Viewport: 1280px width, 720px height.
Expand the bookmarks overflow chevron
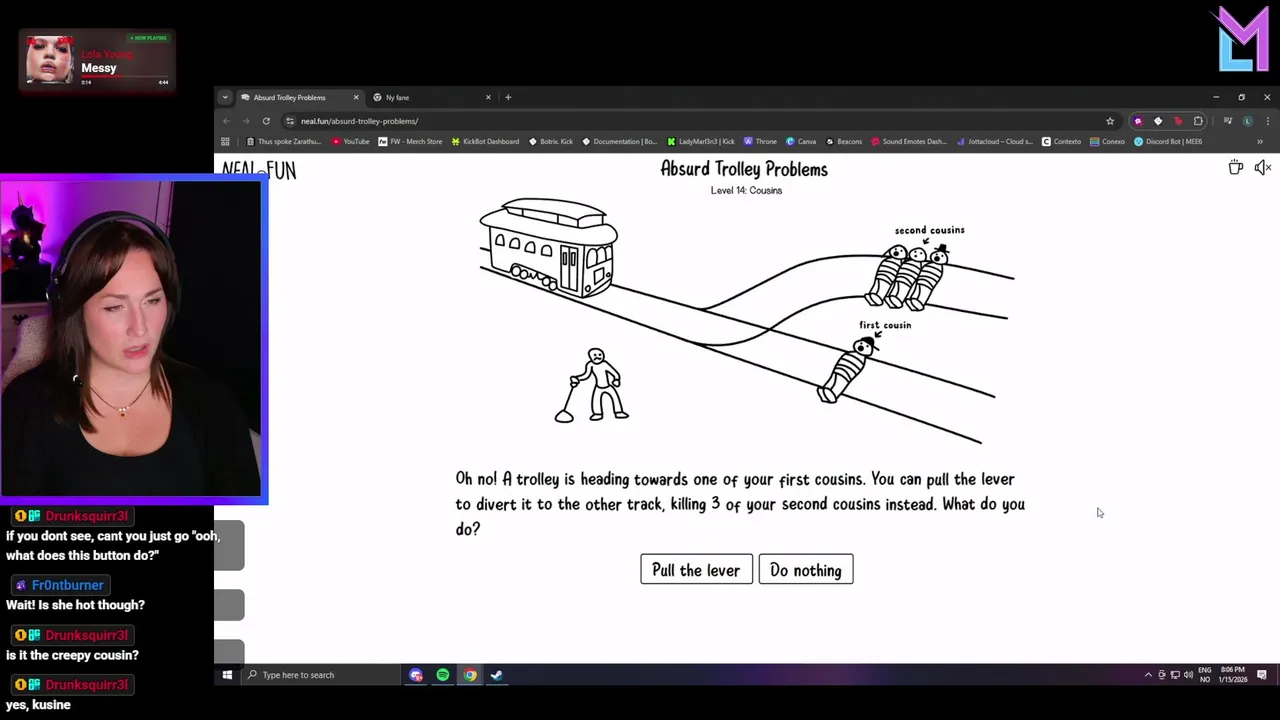click(1260, 141)
